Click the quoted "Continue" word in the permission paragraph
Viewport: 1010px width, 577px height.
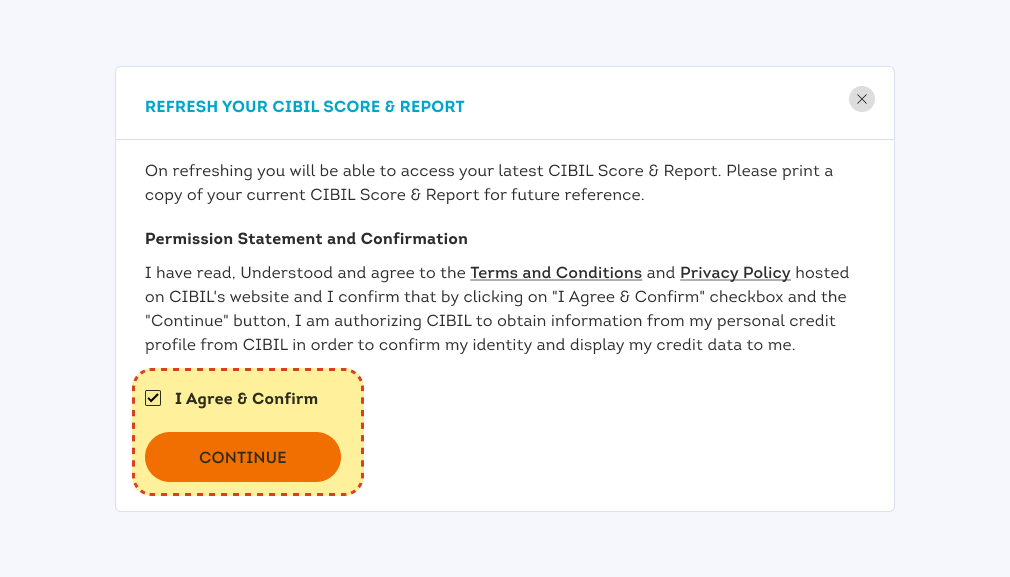pos(187,321)
